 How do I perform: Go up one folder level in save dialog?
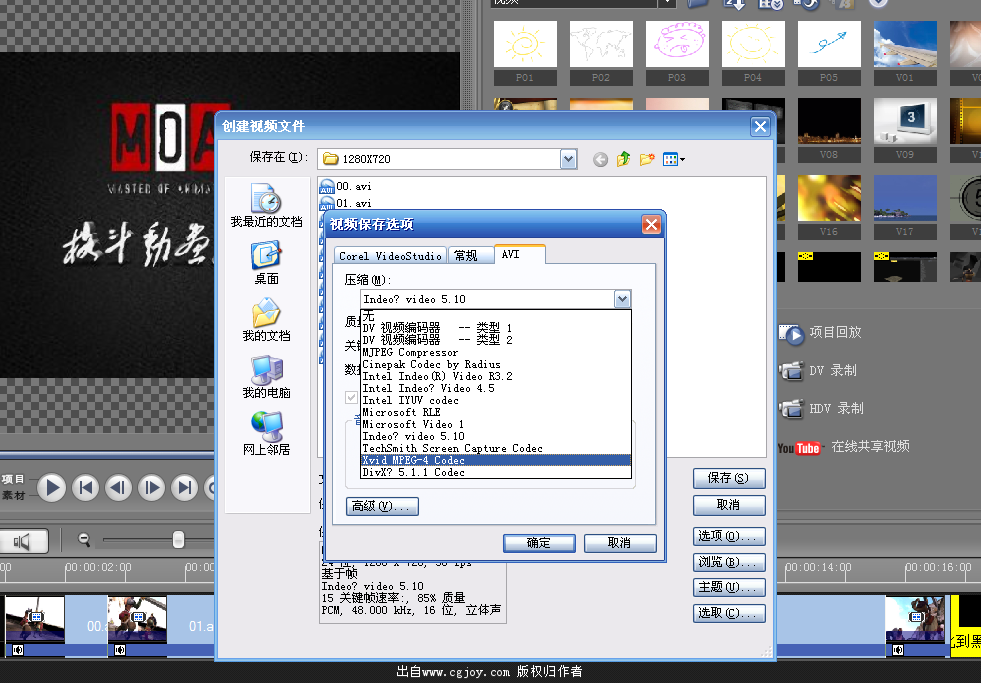pyautogui.click(x=624, y=159)
